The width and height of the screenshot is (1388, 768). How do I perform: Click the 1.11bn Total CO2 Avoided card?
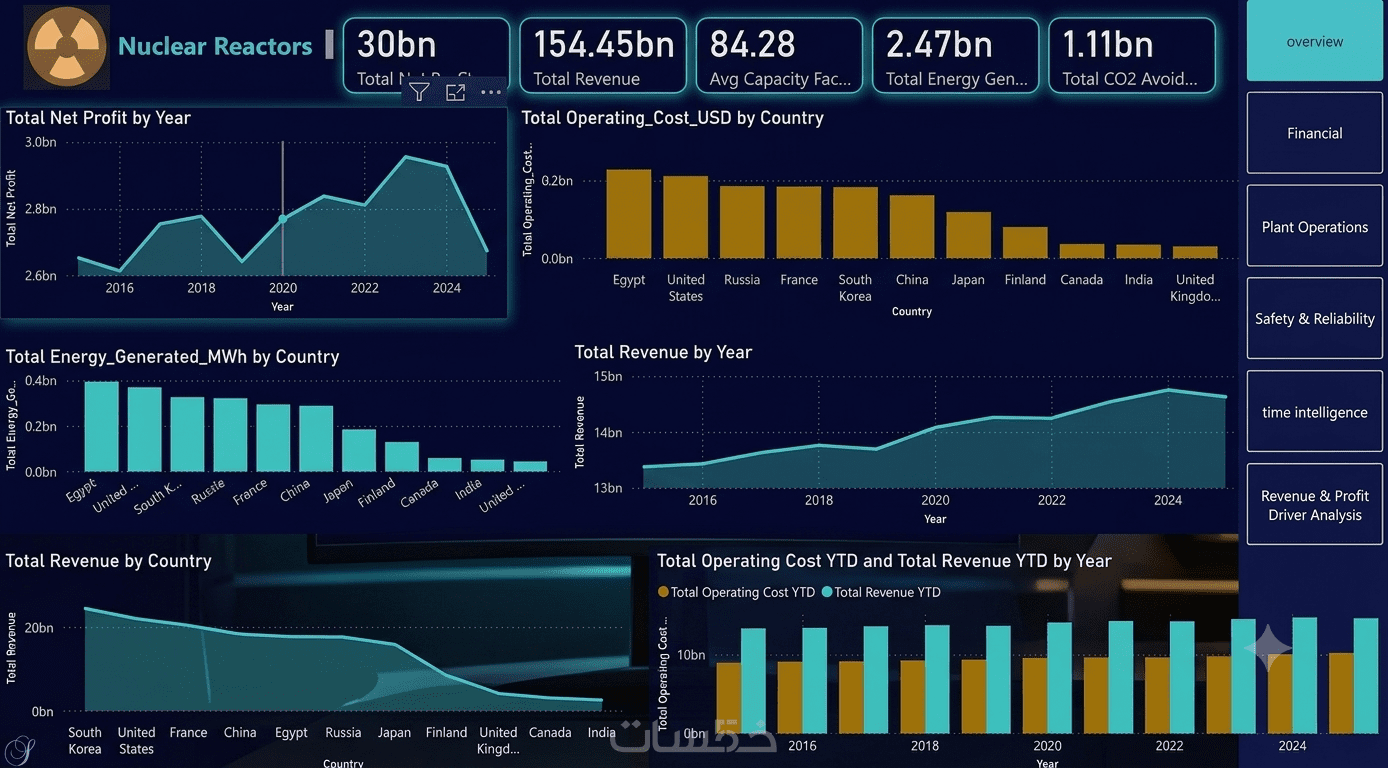point(1131,56)
